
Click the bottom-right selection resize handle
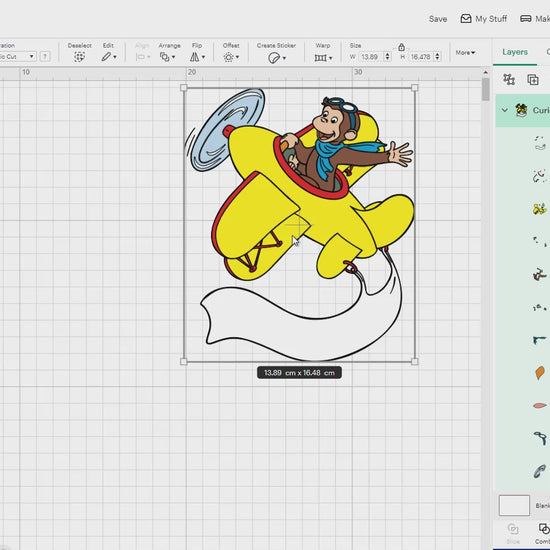pyautogui.click(x=415, y=362)
